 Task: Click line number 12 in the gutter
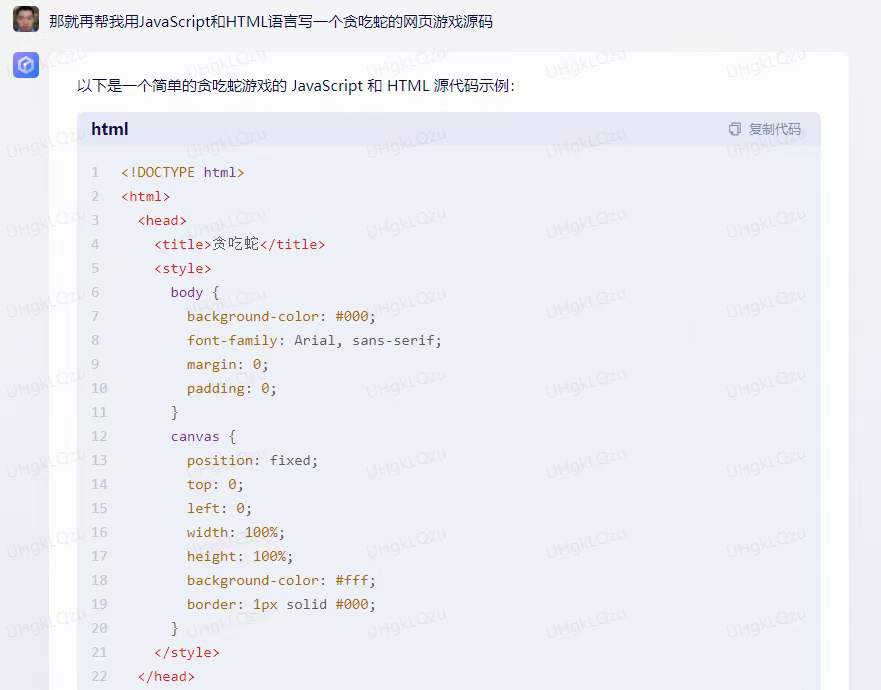[99, 437]
